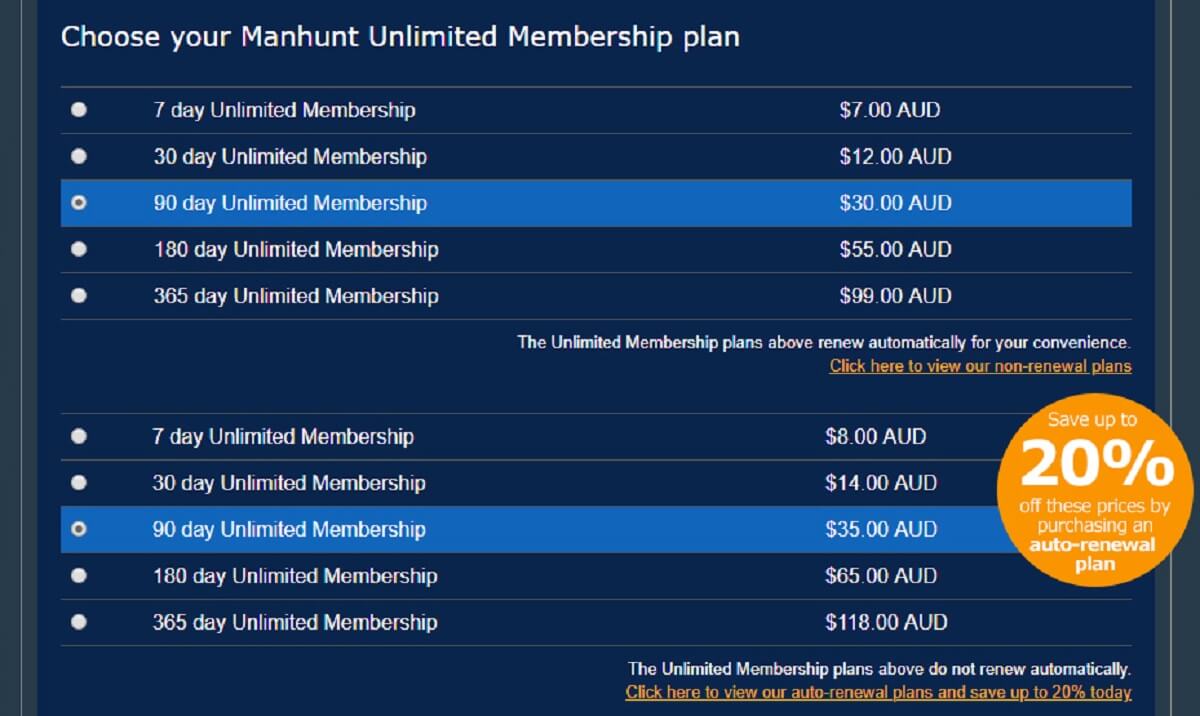The width and height of the screenshot is (1200, 716).
Task: Click the $55.00 AUD 180 day row label
Action: click(296, 249)
